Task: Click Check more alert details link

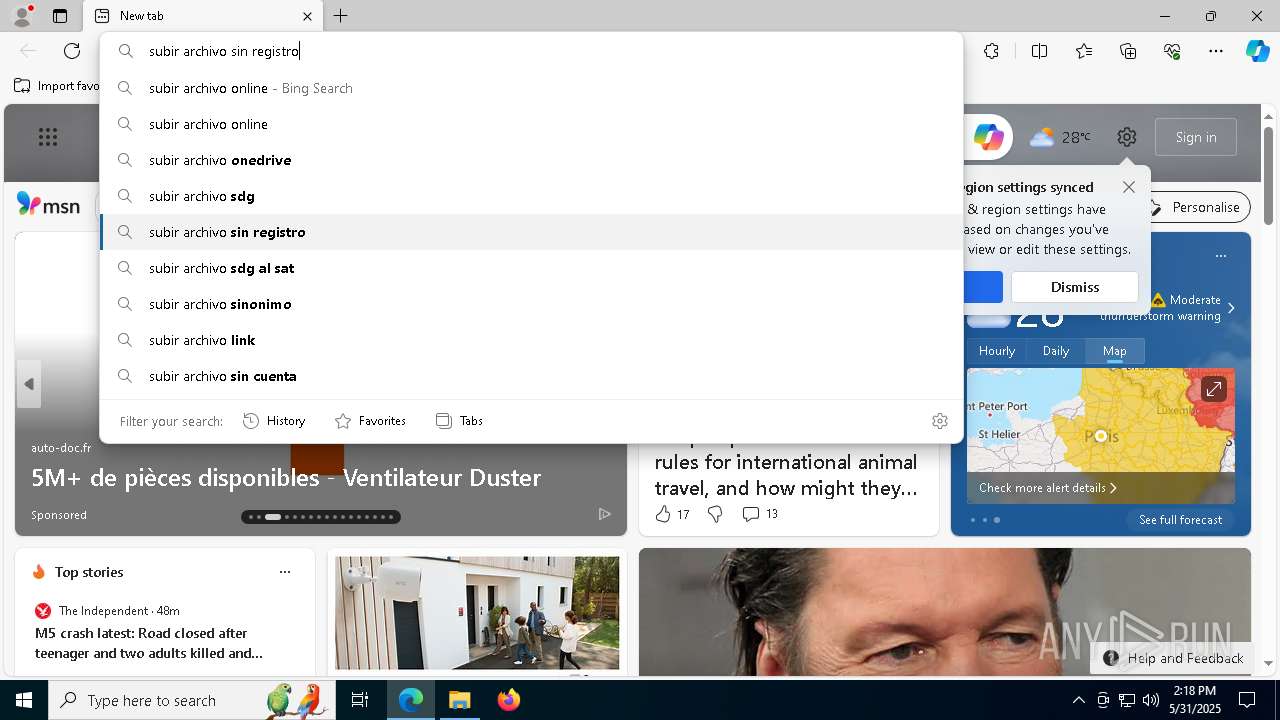Action: click(x=1047, y=488)
